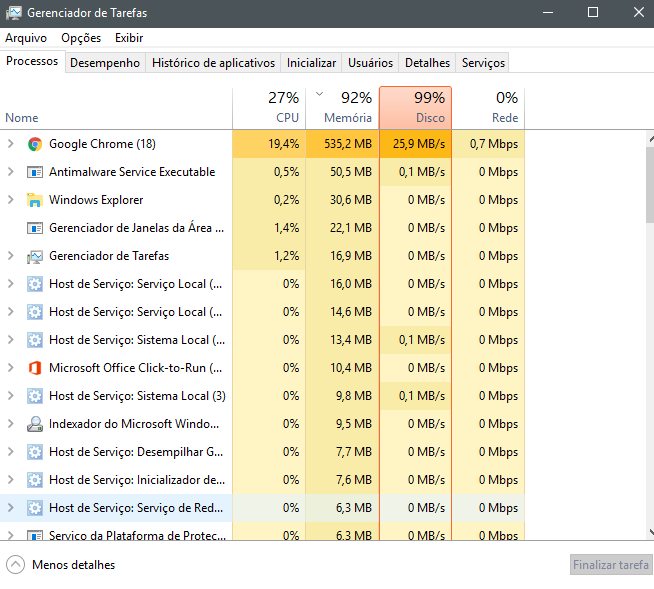Select Indexador do Microsoft Windo... row name
Viewport: 654px width, 589px height.
pos(134,424)
